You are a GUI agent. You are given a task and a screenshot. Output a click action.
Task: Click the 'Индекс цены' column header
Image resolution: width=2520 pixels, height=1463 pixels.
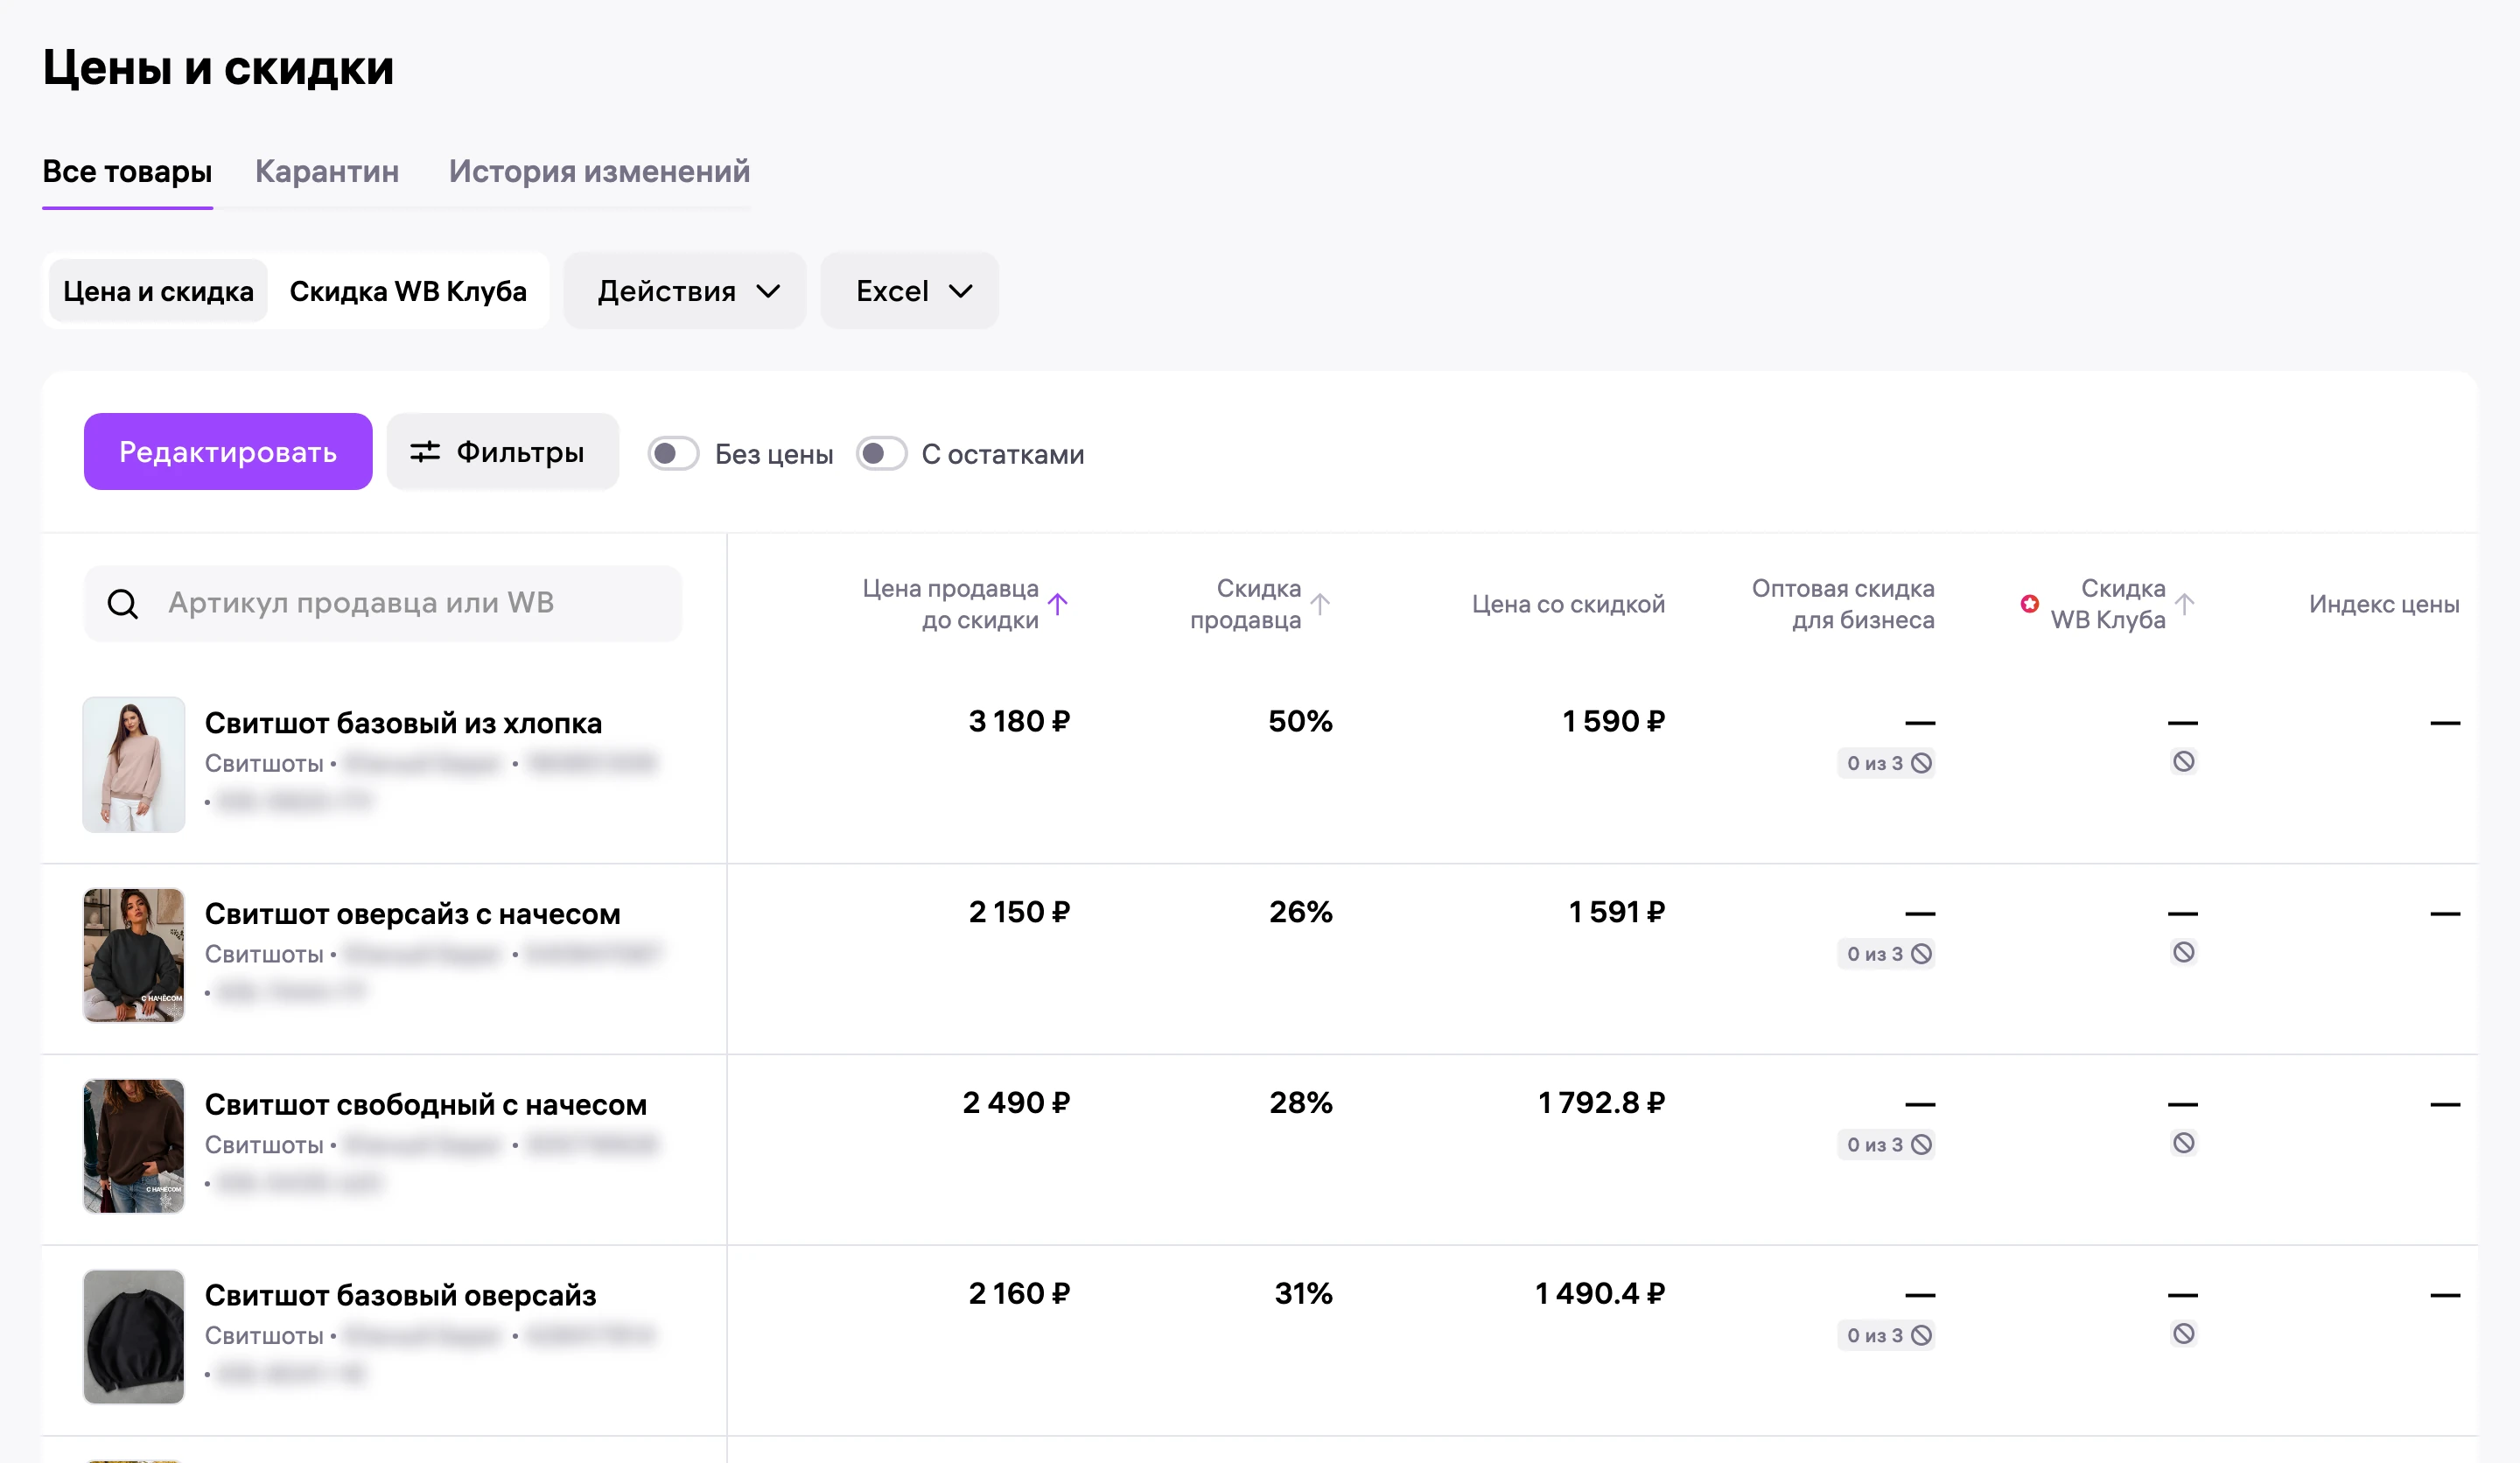pos(2384,604)
